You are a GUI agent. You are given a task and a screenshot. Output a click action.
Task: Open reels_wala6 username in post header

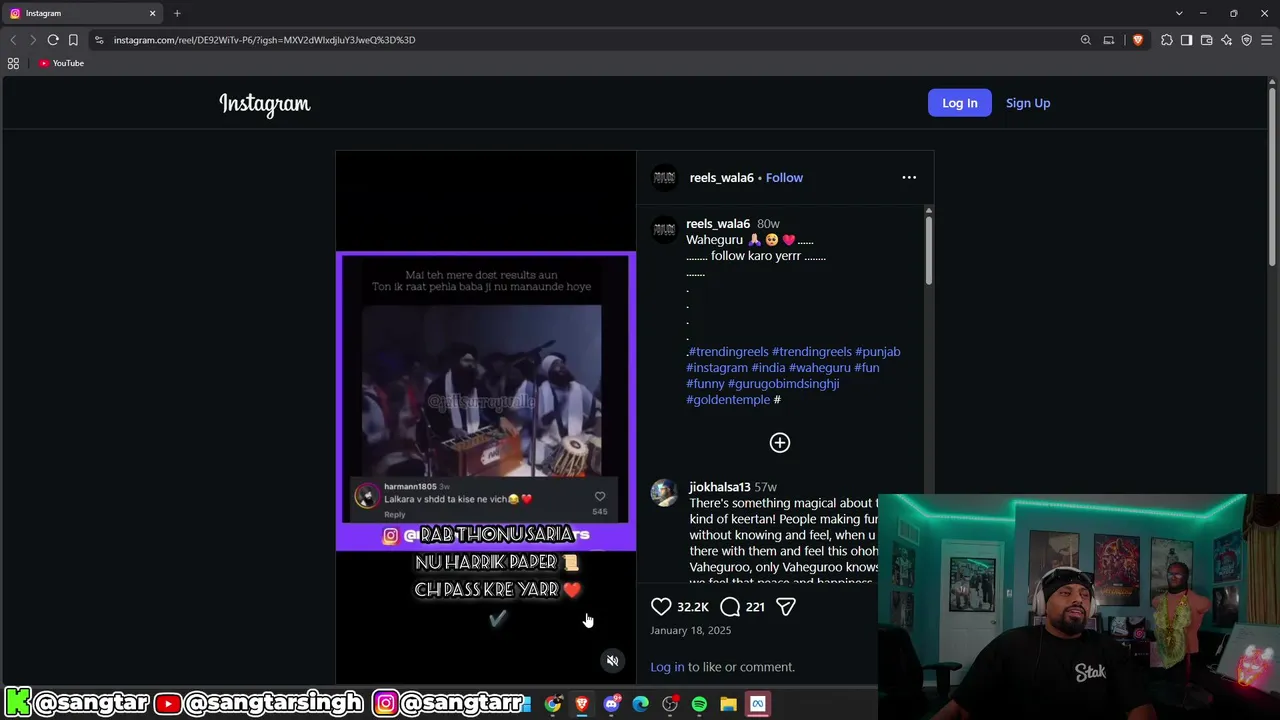[x=721, y=178]
